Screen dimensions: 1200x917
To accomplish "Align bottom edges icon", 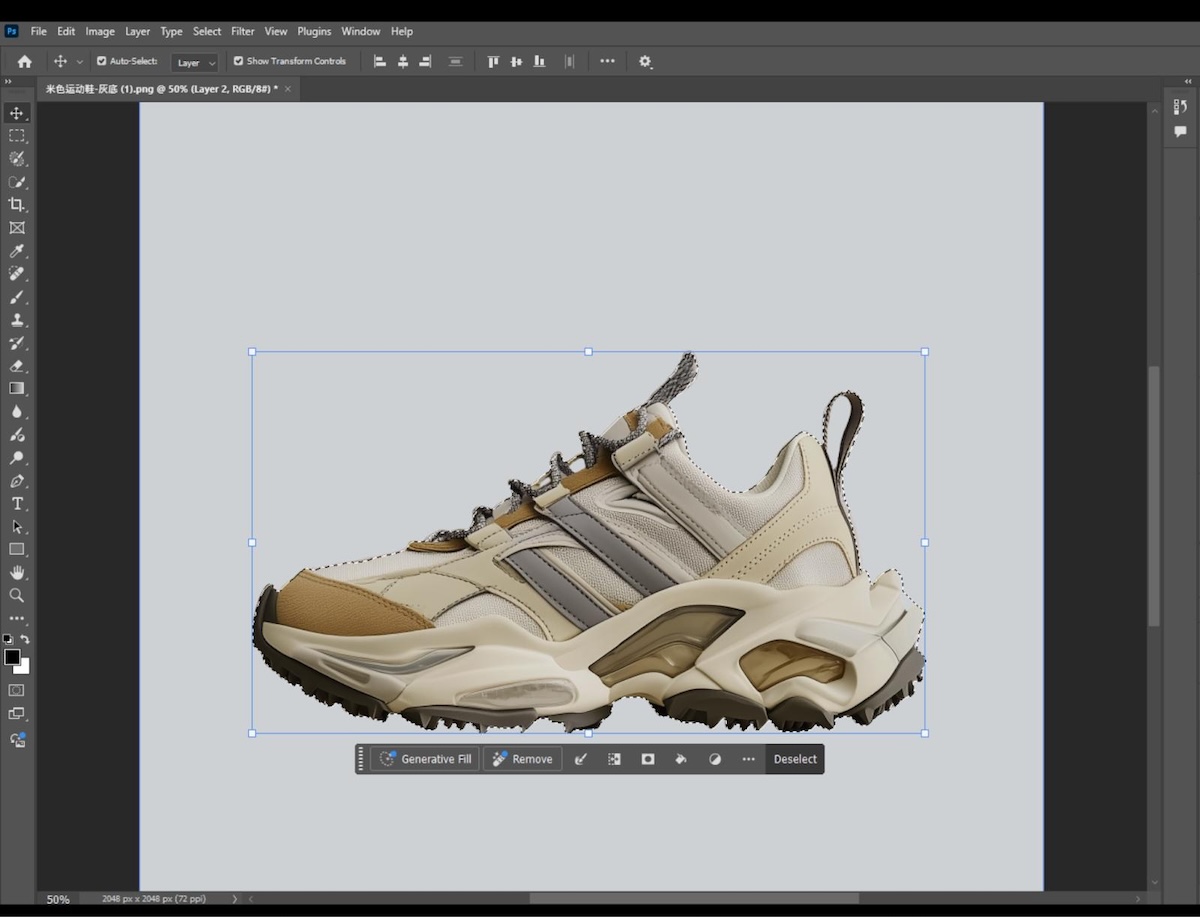I will 539,61.
